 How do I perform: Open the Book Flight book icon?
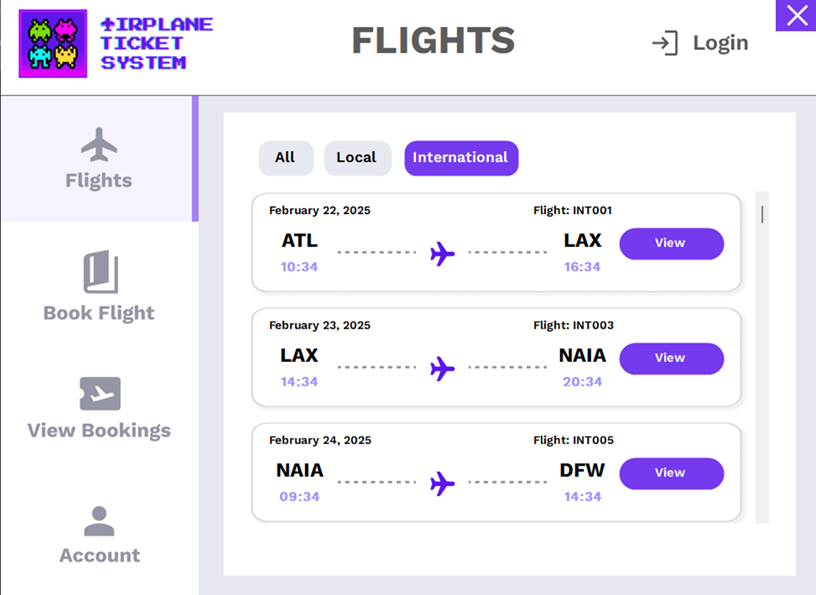(100, 272)
